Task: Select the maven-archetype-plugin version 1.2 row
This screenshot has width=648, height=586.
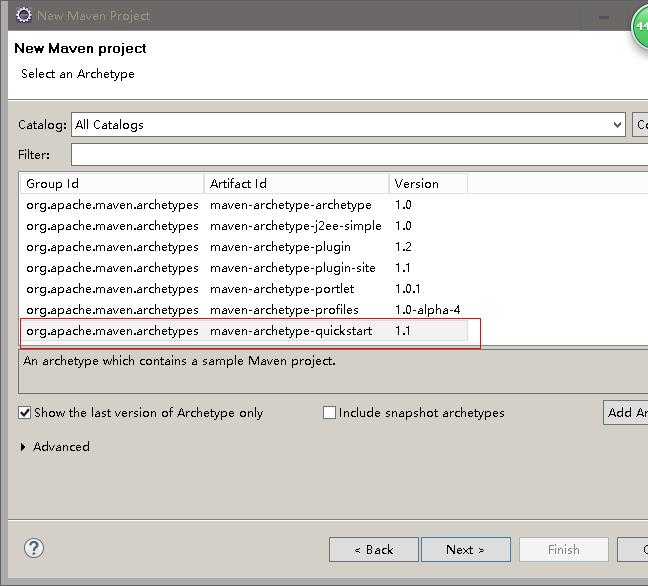Action: pos(244,247)
